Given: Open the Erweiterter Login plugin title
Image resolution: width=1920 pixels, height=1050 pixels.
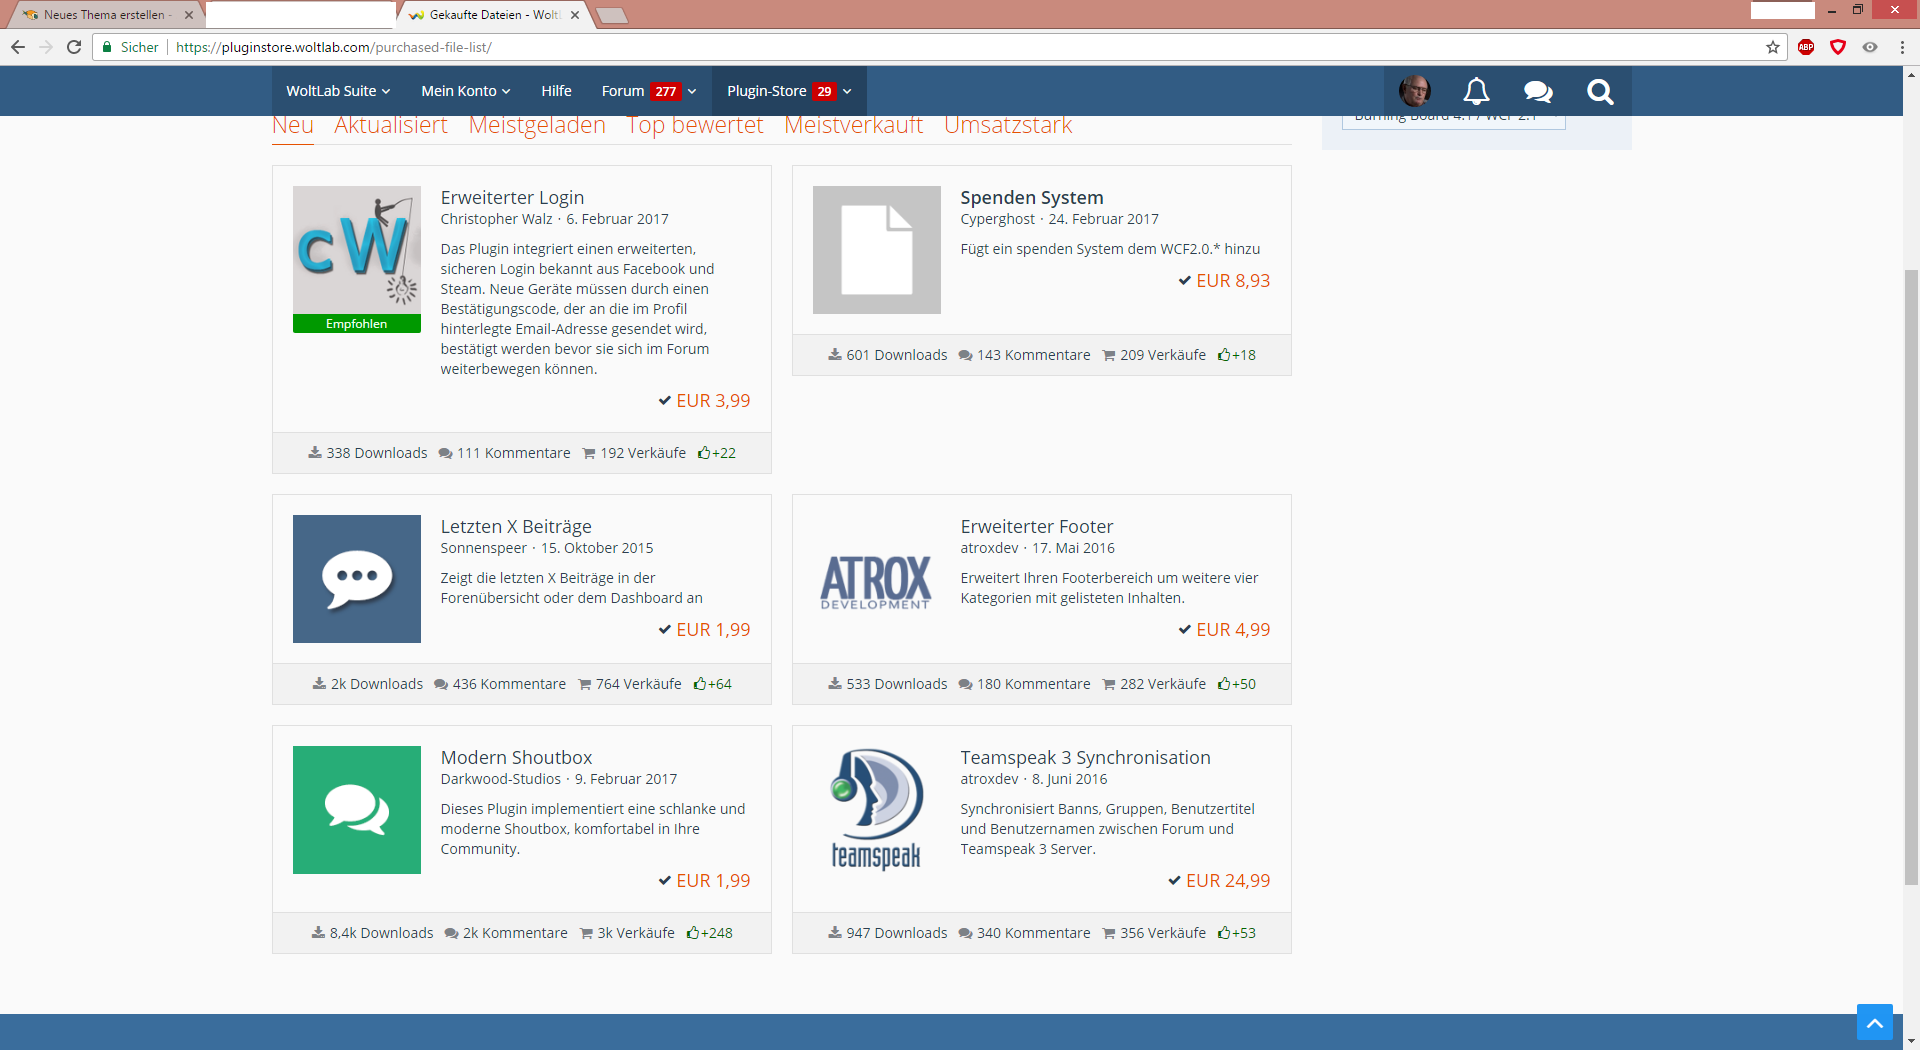Looking at the screenshot, I should (x=512, y=198).
